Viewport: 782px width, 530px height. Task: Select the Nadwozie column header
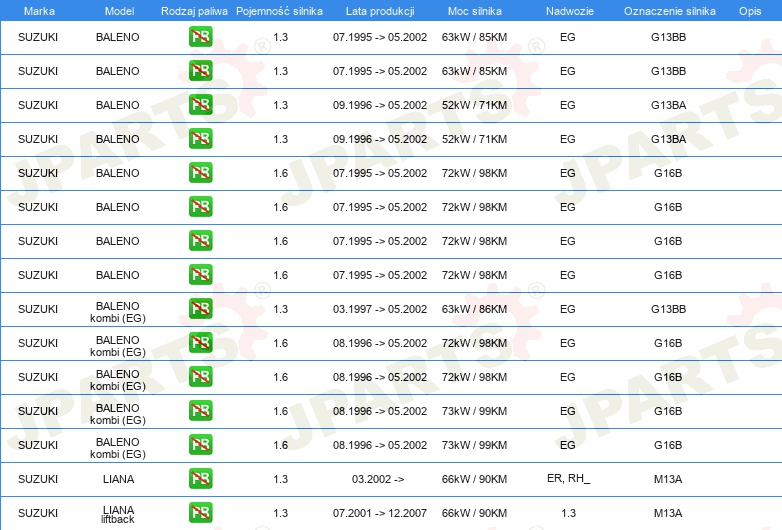coord(570,11)
